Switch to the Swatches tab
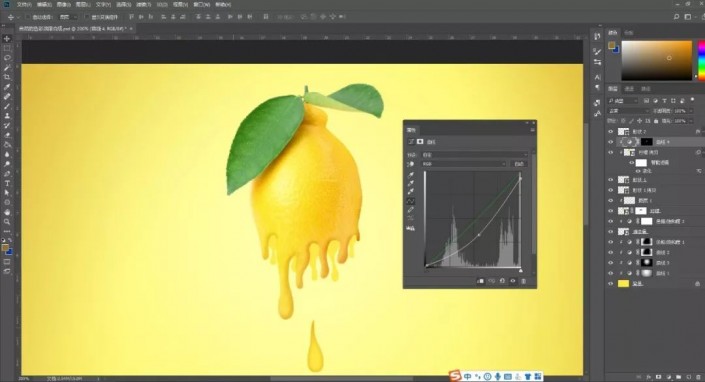 629,33
